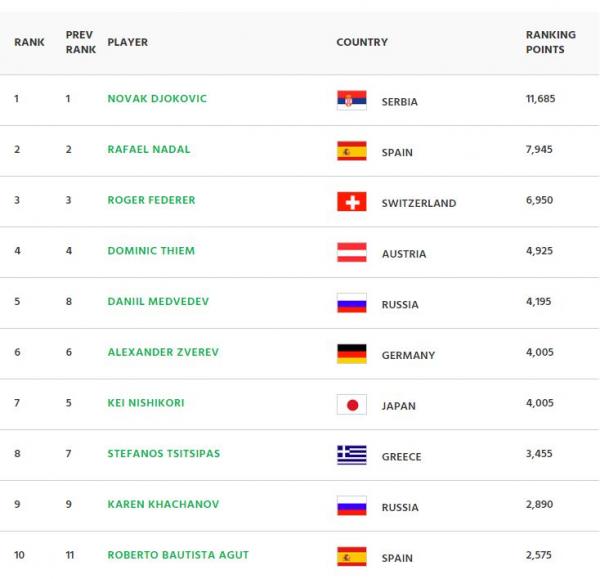Click the Germany flag icon
Screen dimensions: 600x579
click(351, 353)
